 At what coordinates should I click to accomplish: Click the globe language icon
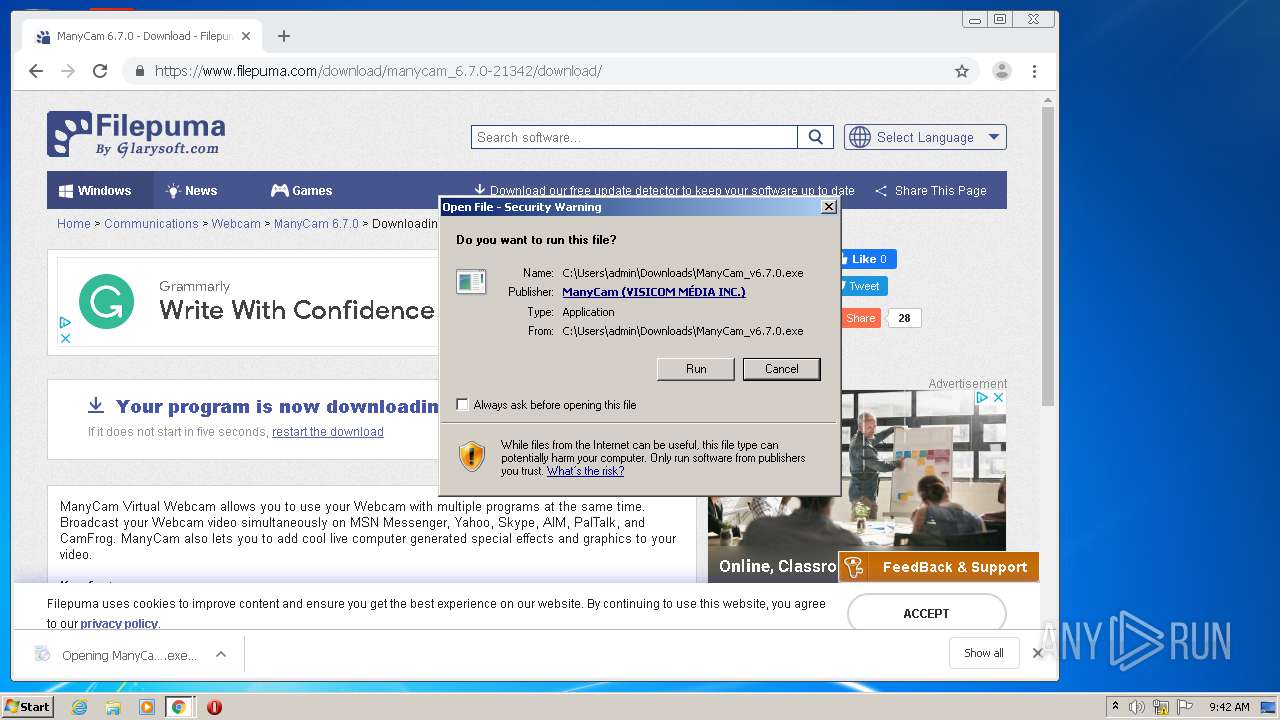[860, 137]
